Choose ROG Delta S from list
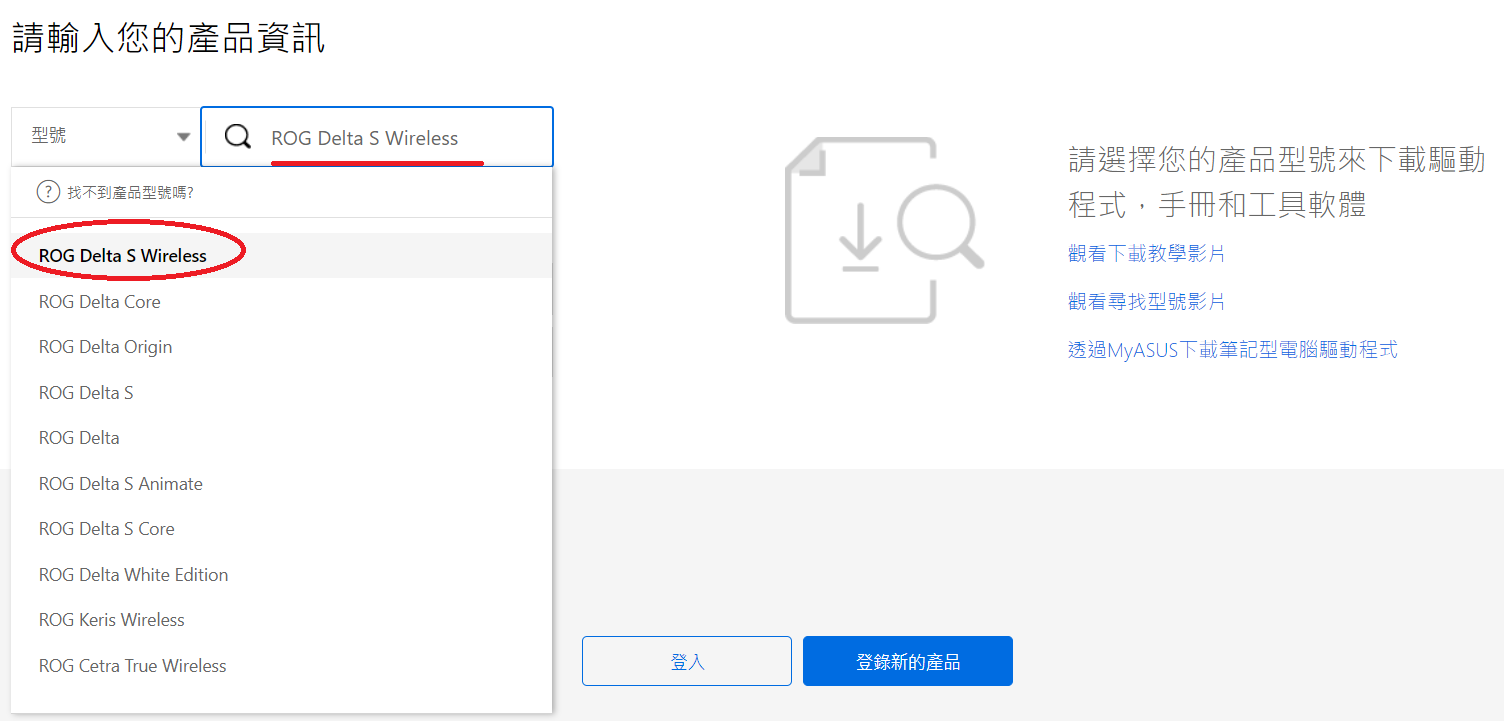The width and height of the screenshot is (1504, 721). click(281, 393)
